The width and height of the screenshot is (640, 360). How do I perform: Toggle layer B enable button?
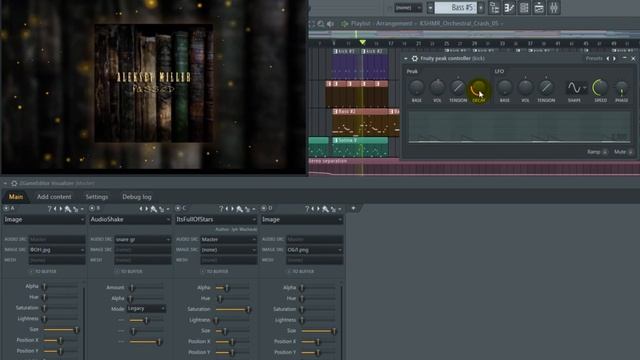[x=92, y=209]
